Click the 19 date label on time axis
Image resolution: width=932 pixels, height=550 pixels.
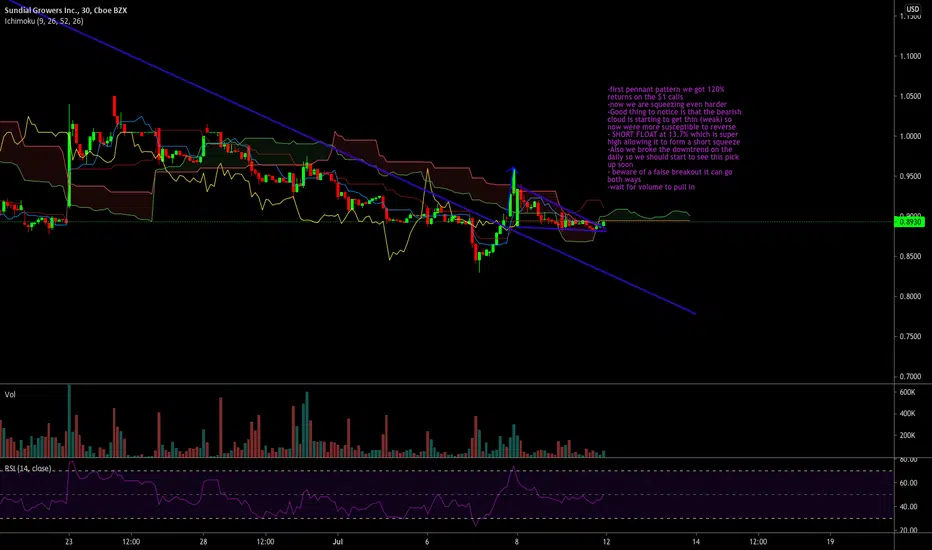[x=830, y=542]
